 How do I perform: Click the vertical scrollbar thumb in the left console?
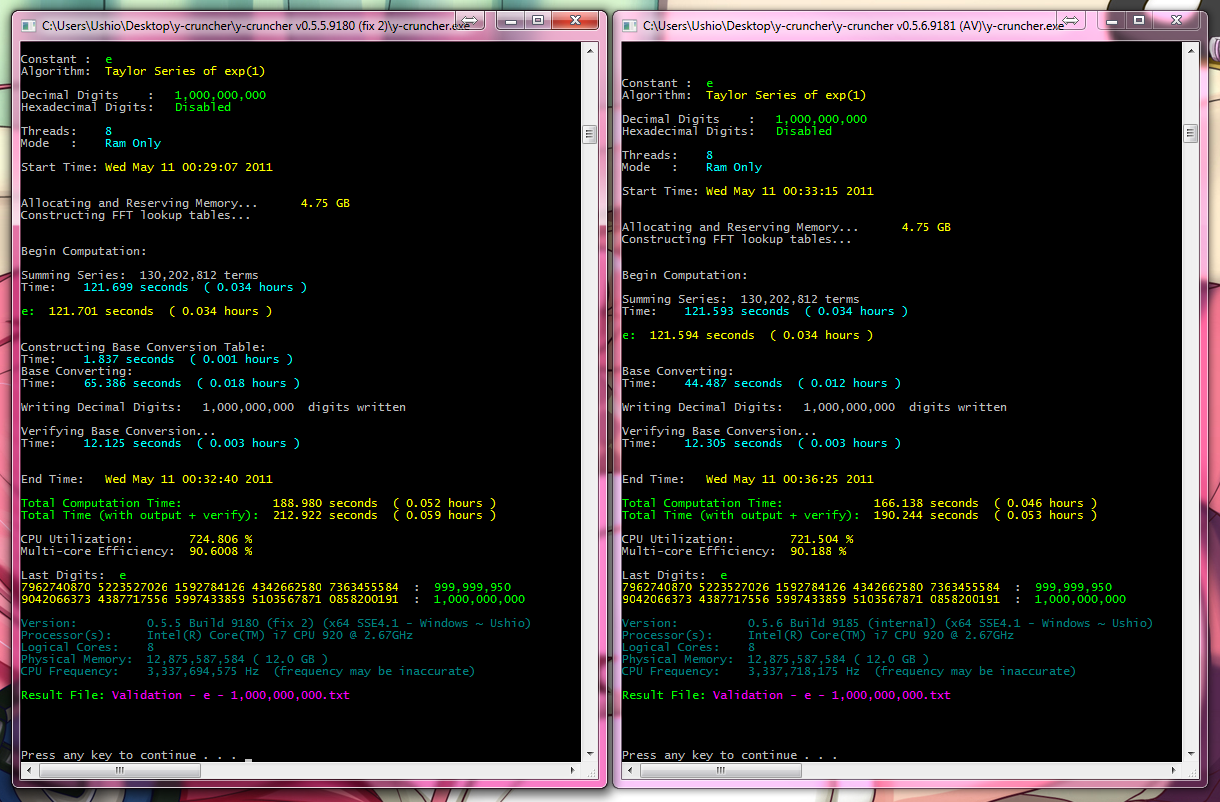pos(589,133)
